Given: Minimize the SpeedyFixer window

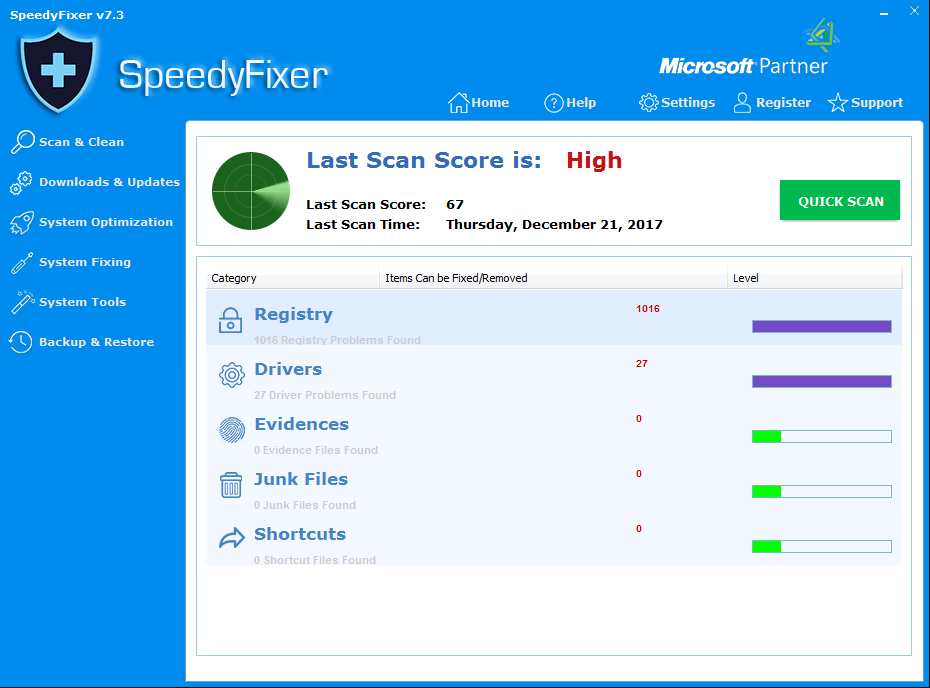Looking at the screenshot, I should 884,14.
